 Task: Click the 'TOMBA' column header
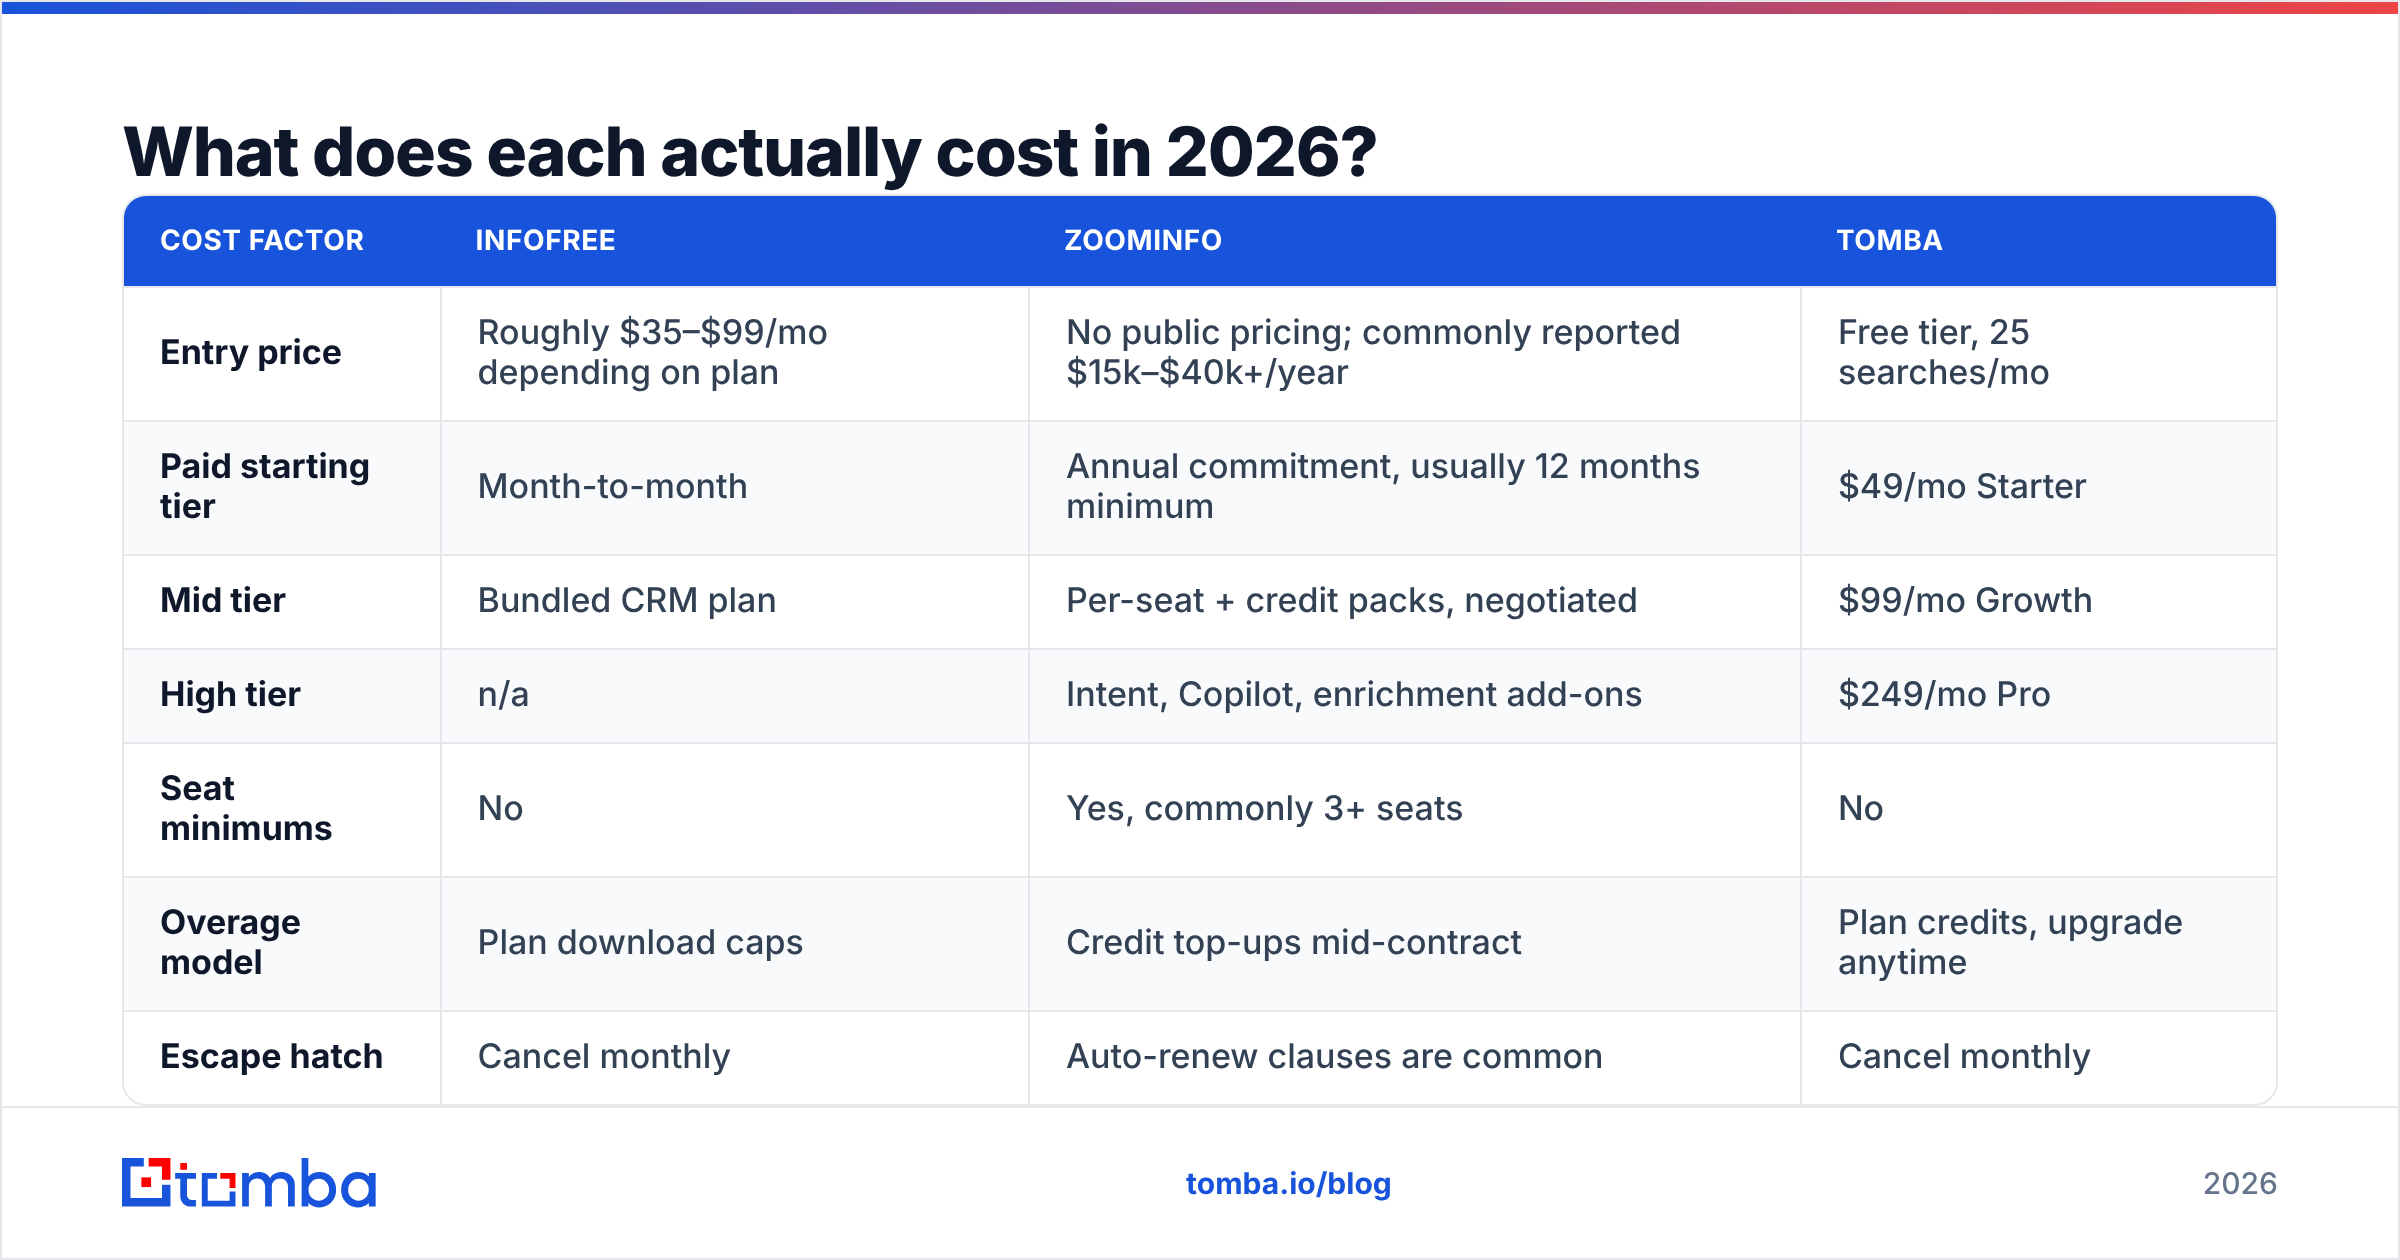[1889, 240]
